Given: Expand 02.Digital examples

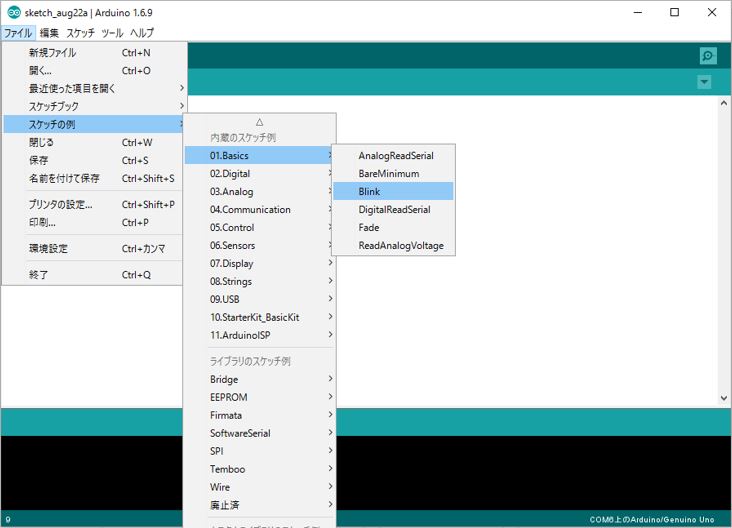Looking at the screenshot, I should click(260, 174).
